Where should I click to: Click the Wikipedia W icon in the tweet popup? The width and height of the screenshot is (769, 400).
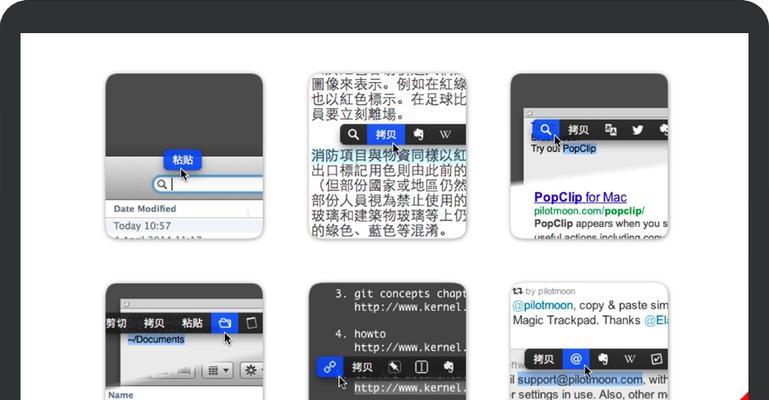[x=630, y=359]
